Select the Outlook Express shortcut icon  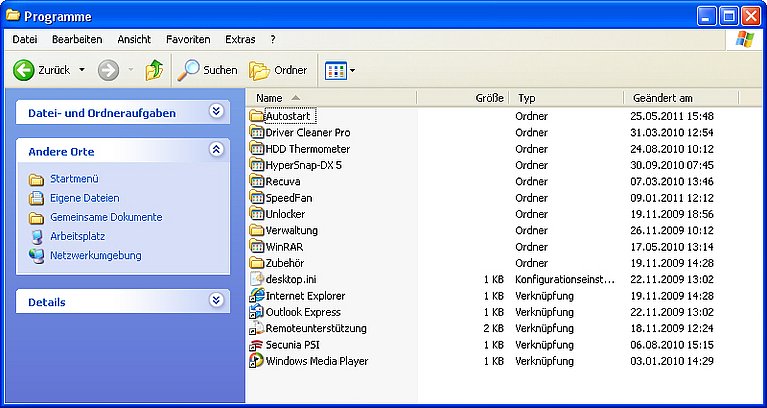(257, 312)
